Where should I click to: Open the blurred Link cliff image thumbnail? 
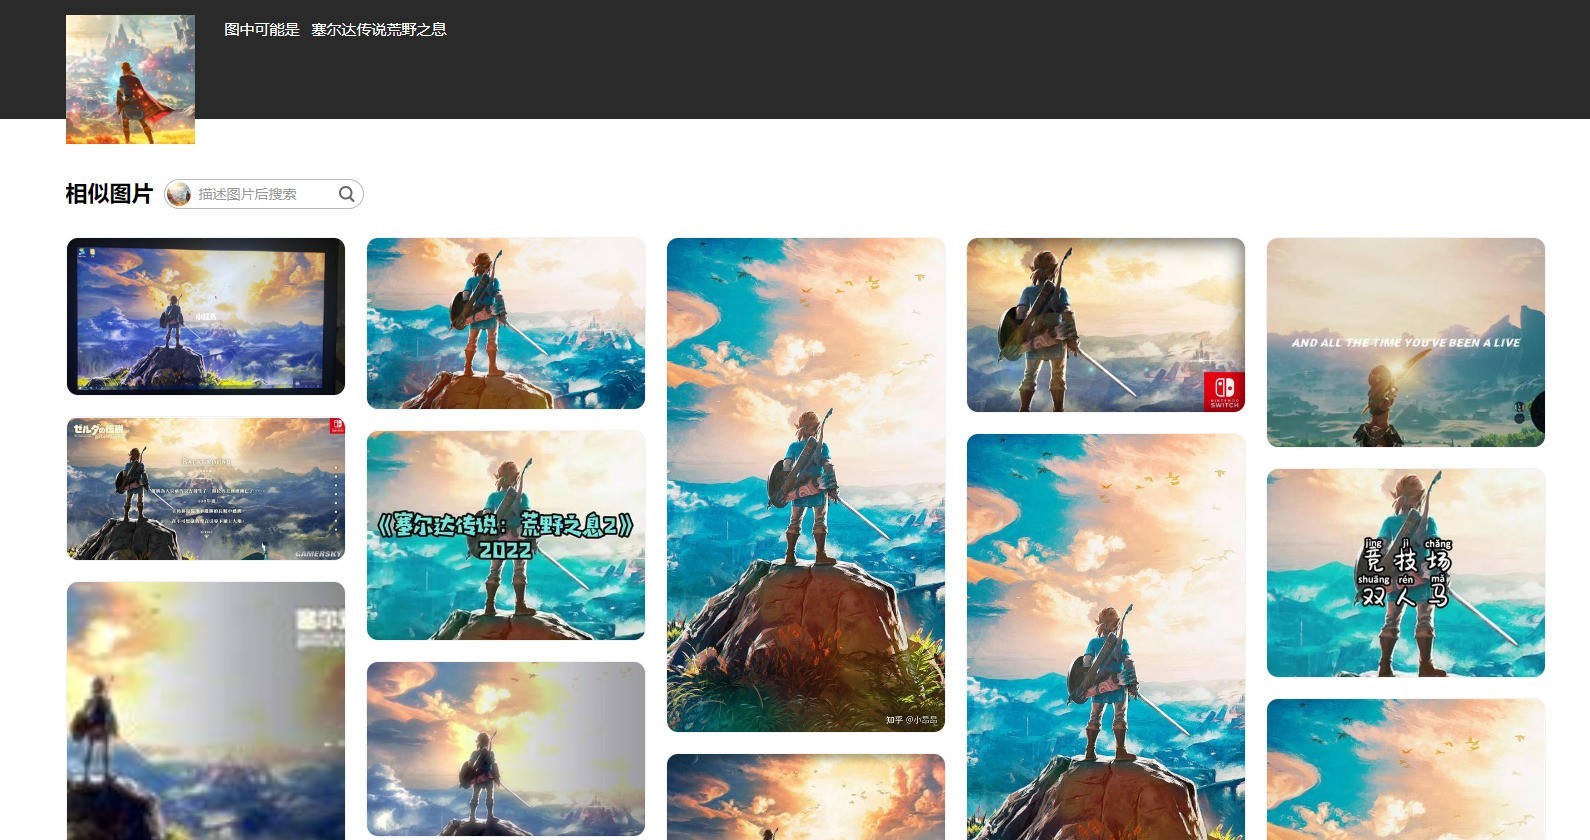pos(206,711)
